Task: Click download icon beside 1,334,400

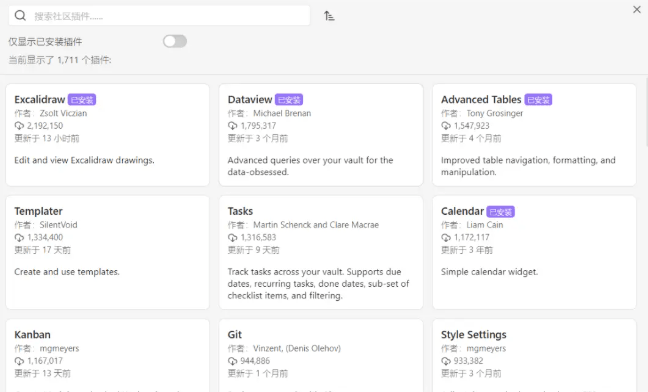Action: [19, 238]
